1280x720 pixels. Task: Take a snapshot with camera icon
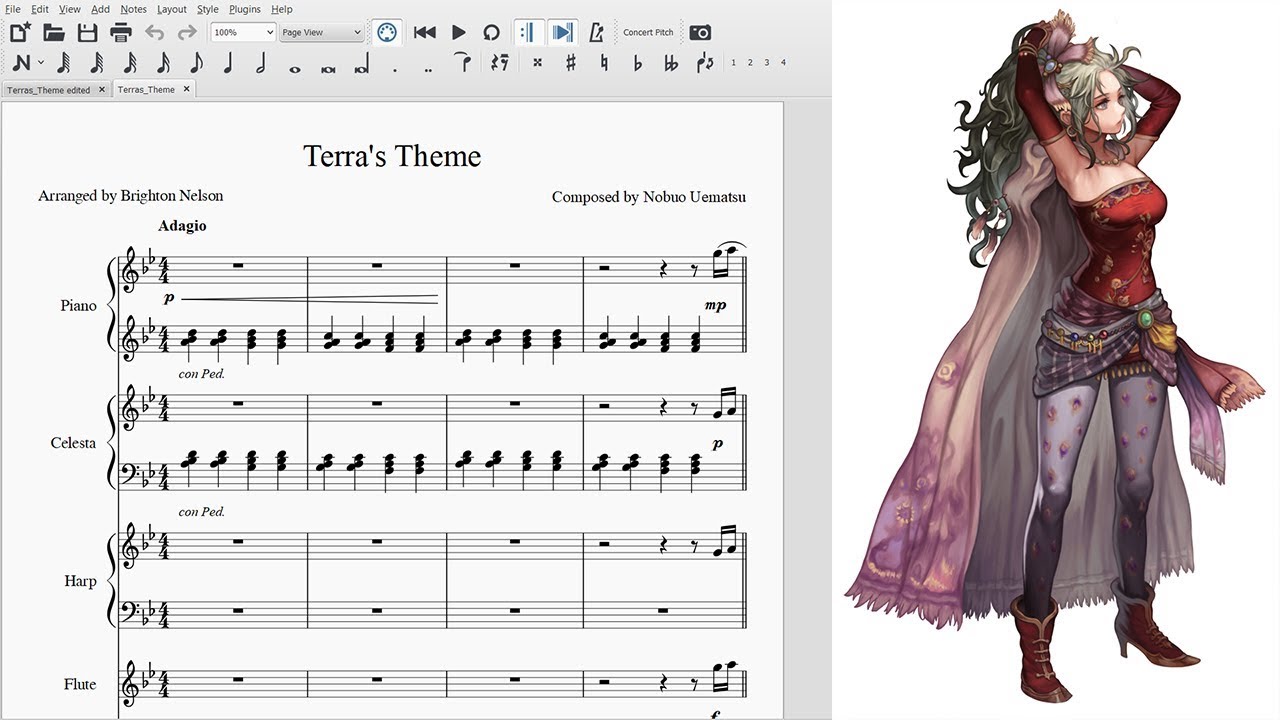tap(700, 32)
